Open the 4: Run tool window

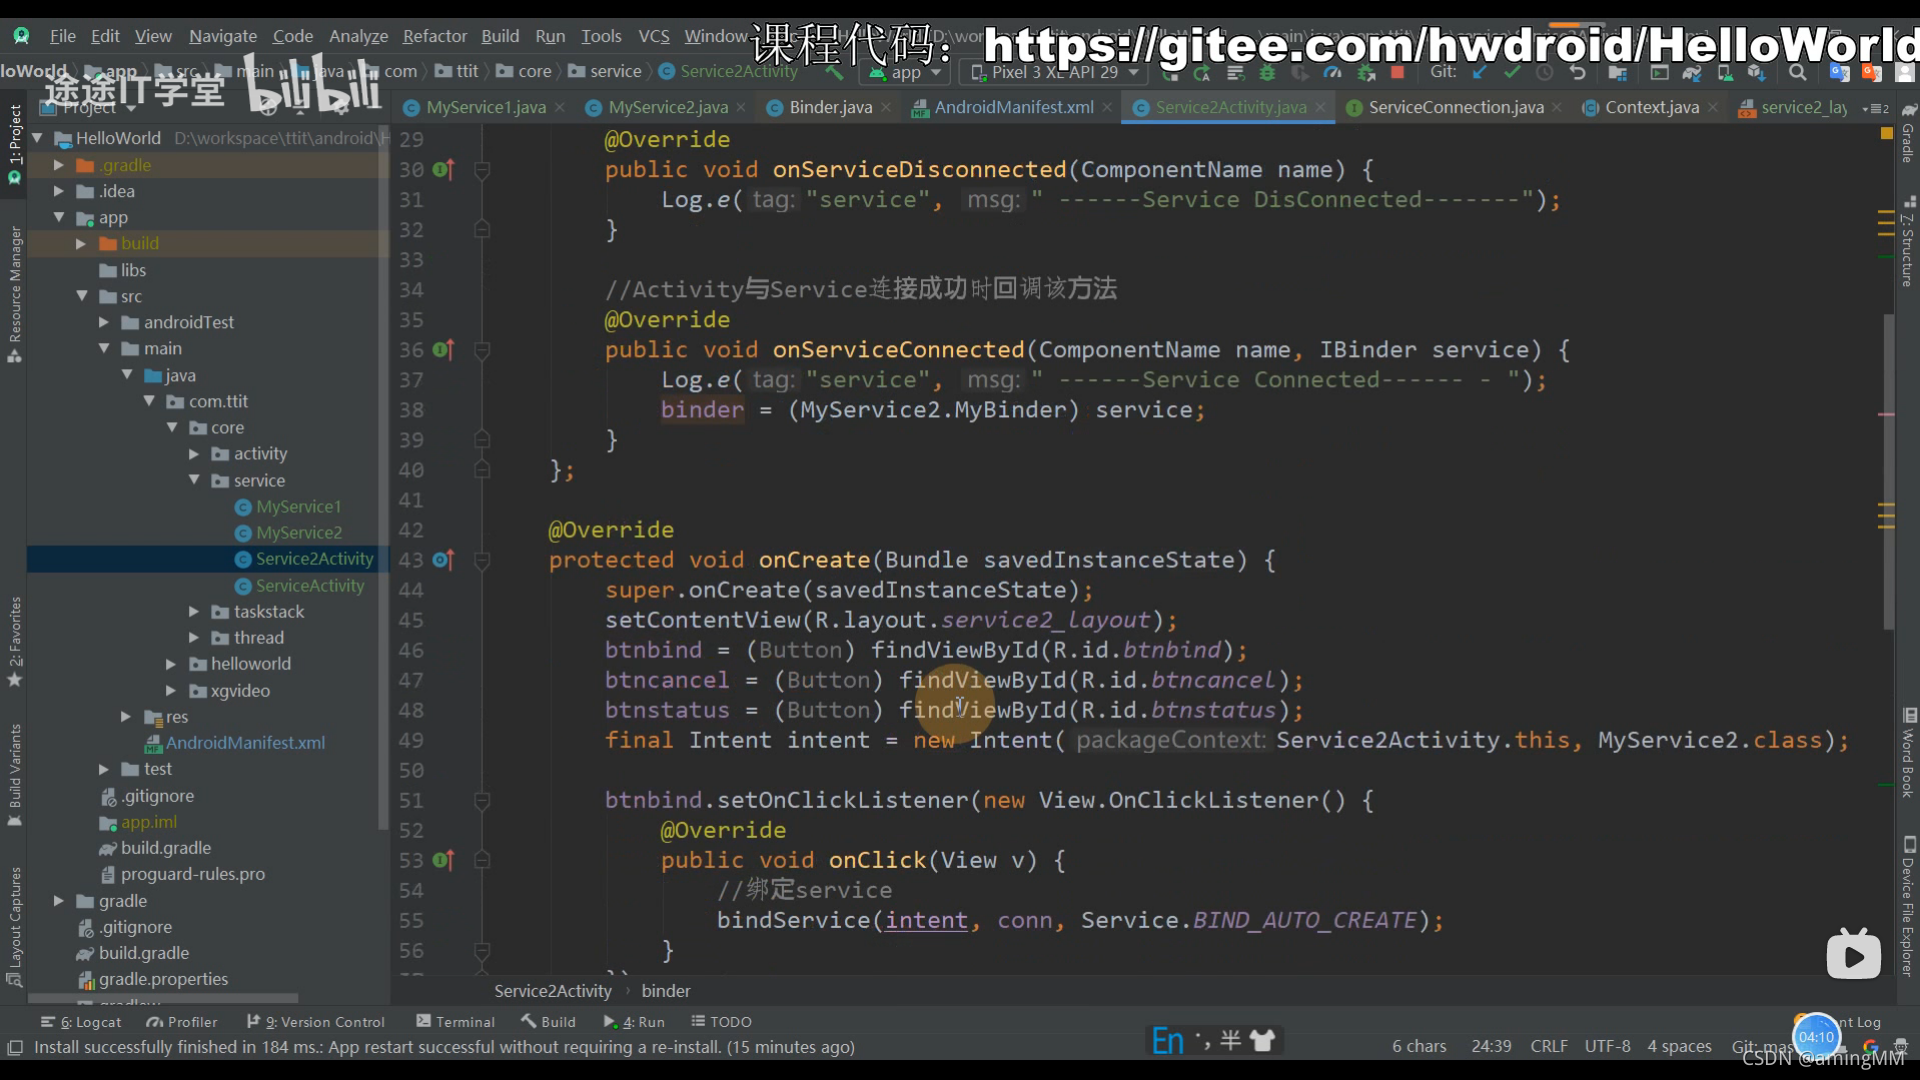click(x=634, y=1021)
